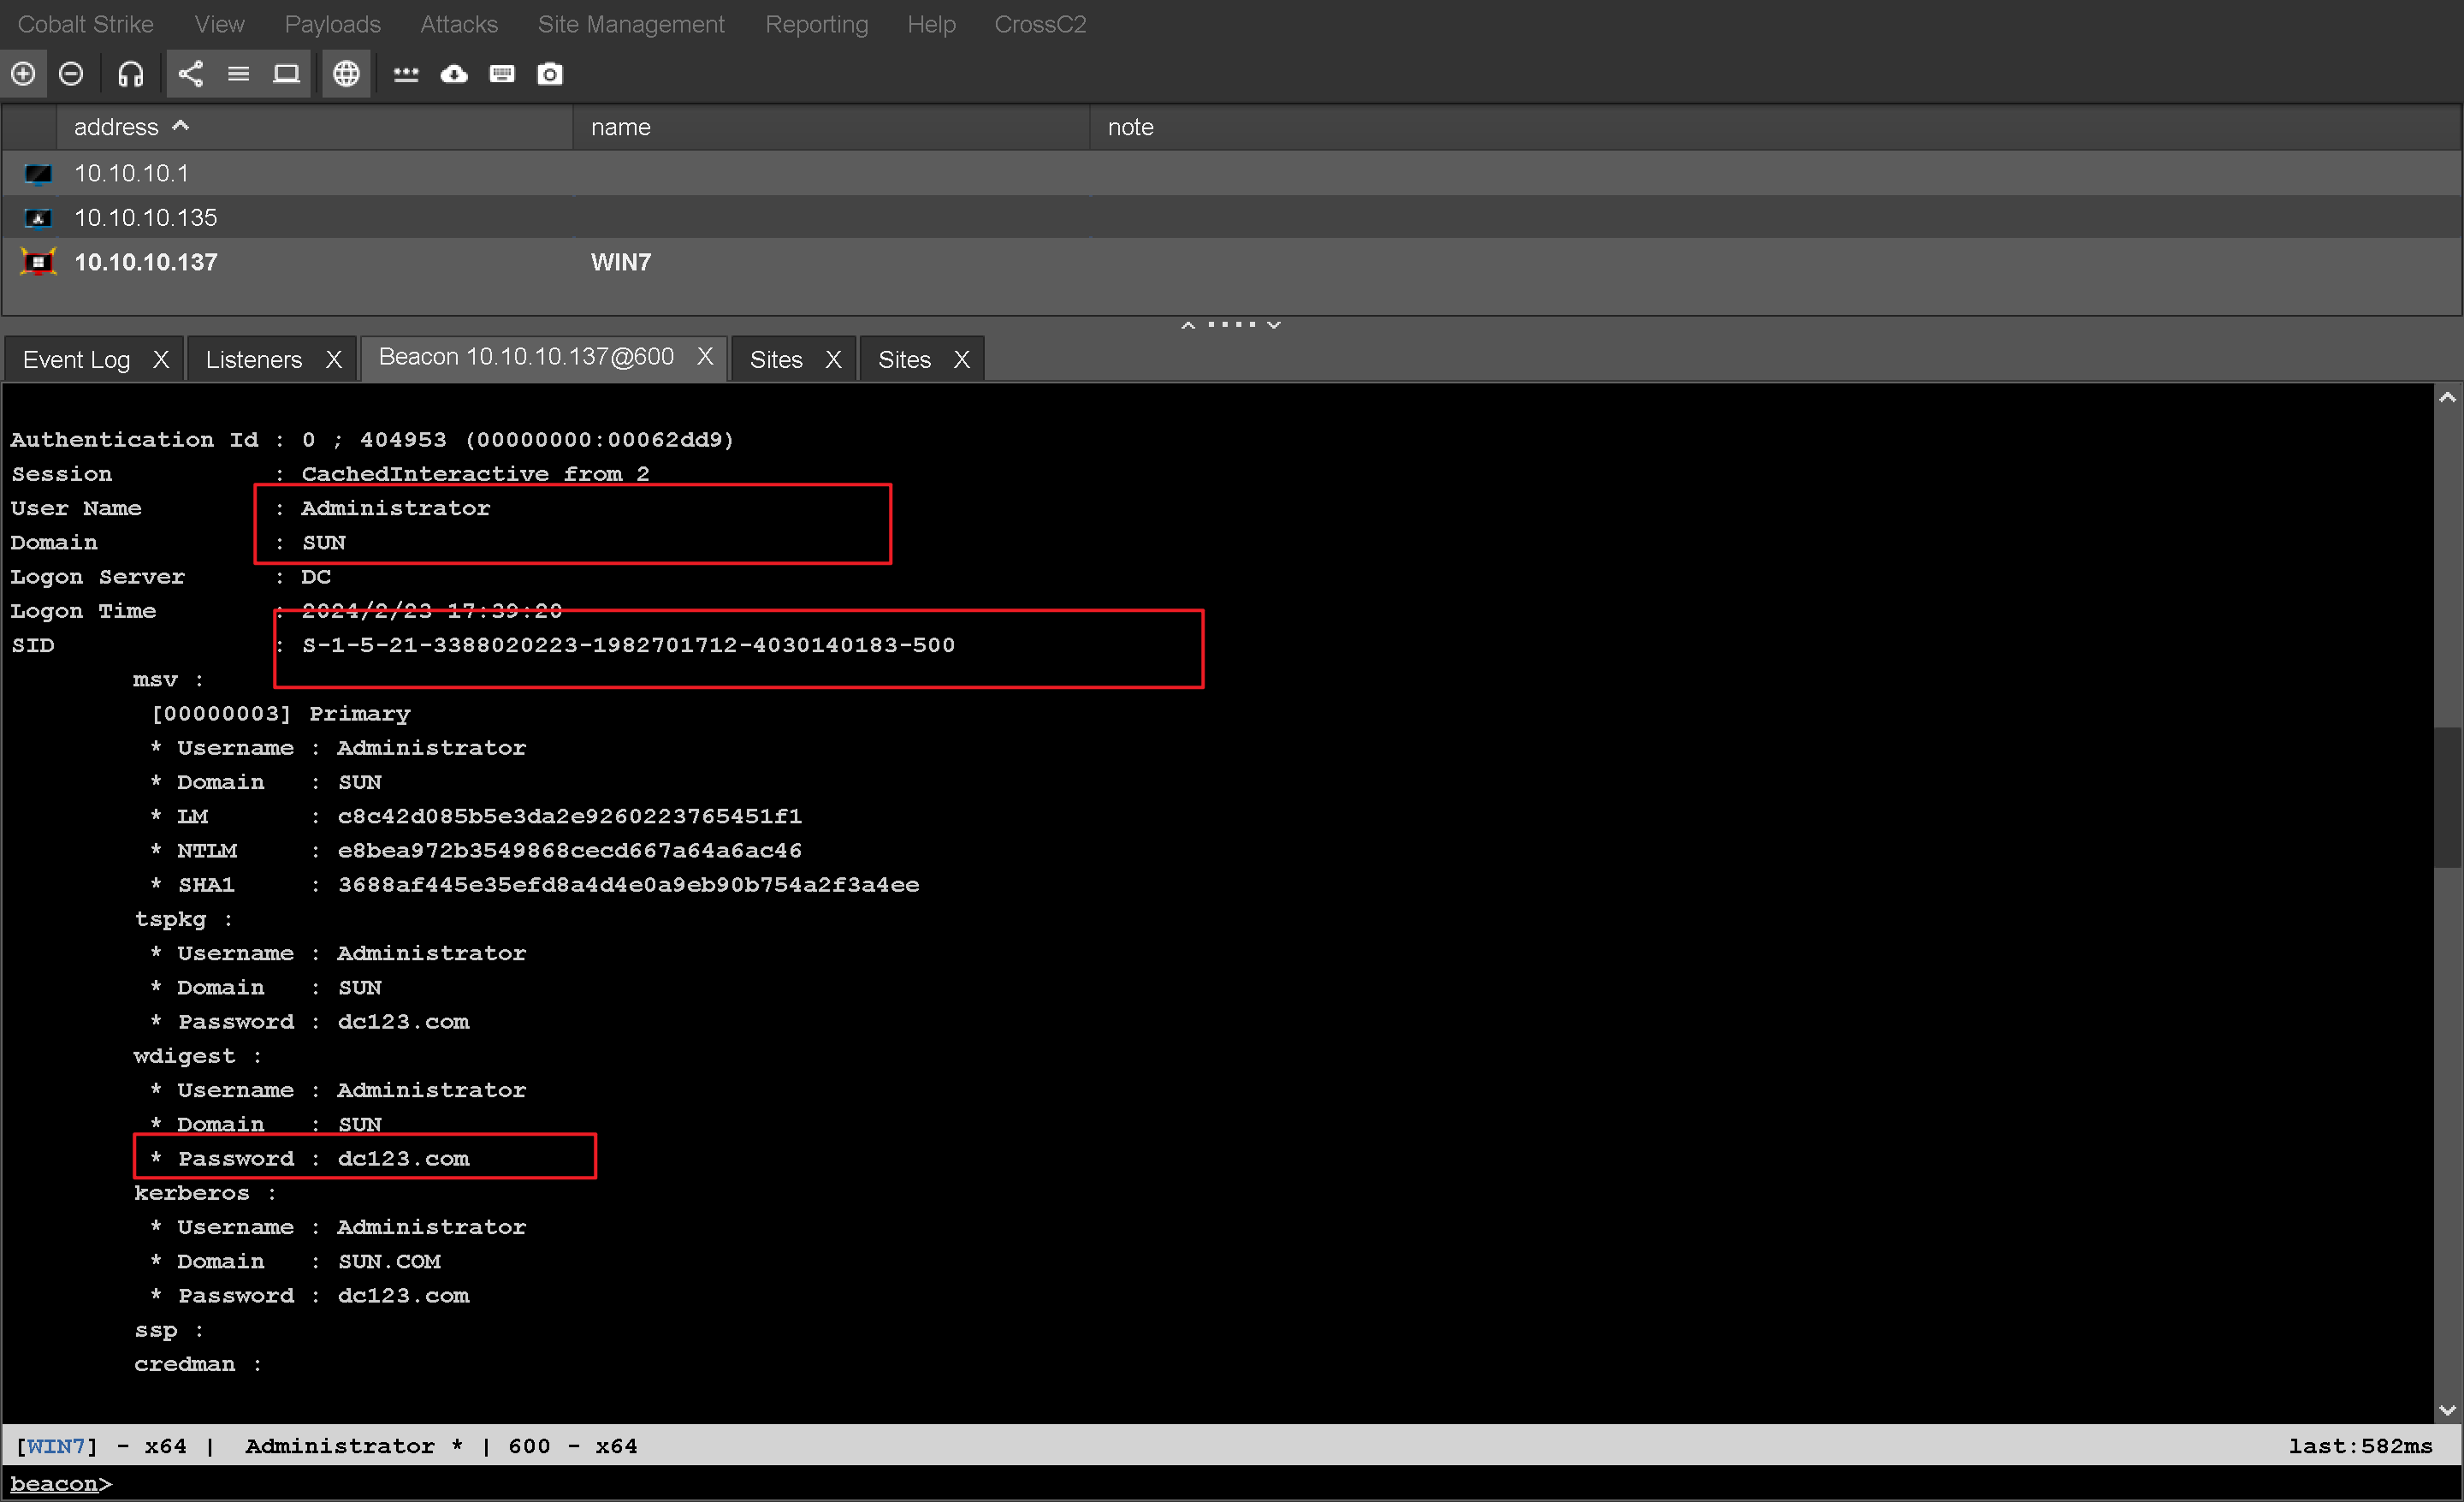Open the View menu
This screenshot has height=1502, width=2464.
[x=219, y=24]
